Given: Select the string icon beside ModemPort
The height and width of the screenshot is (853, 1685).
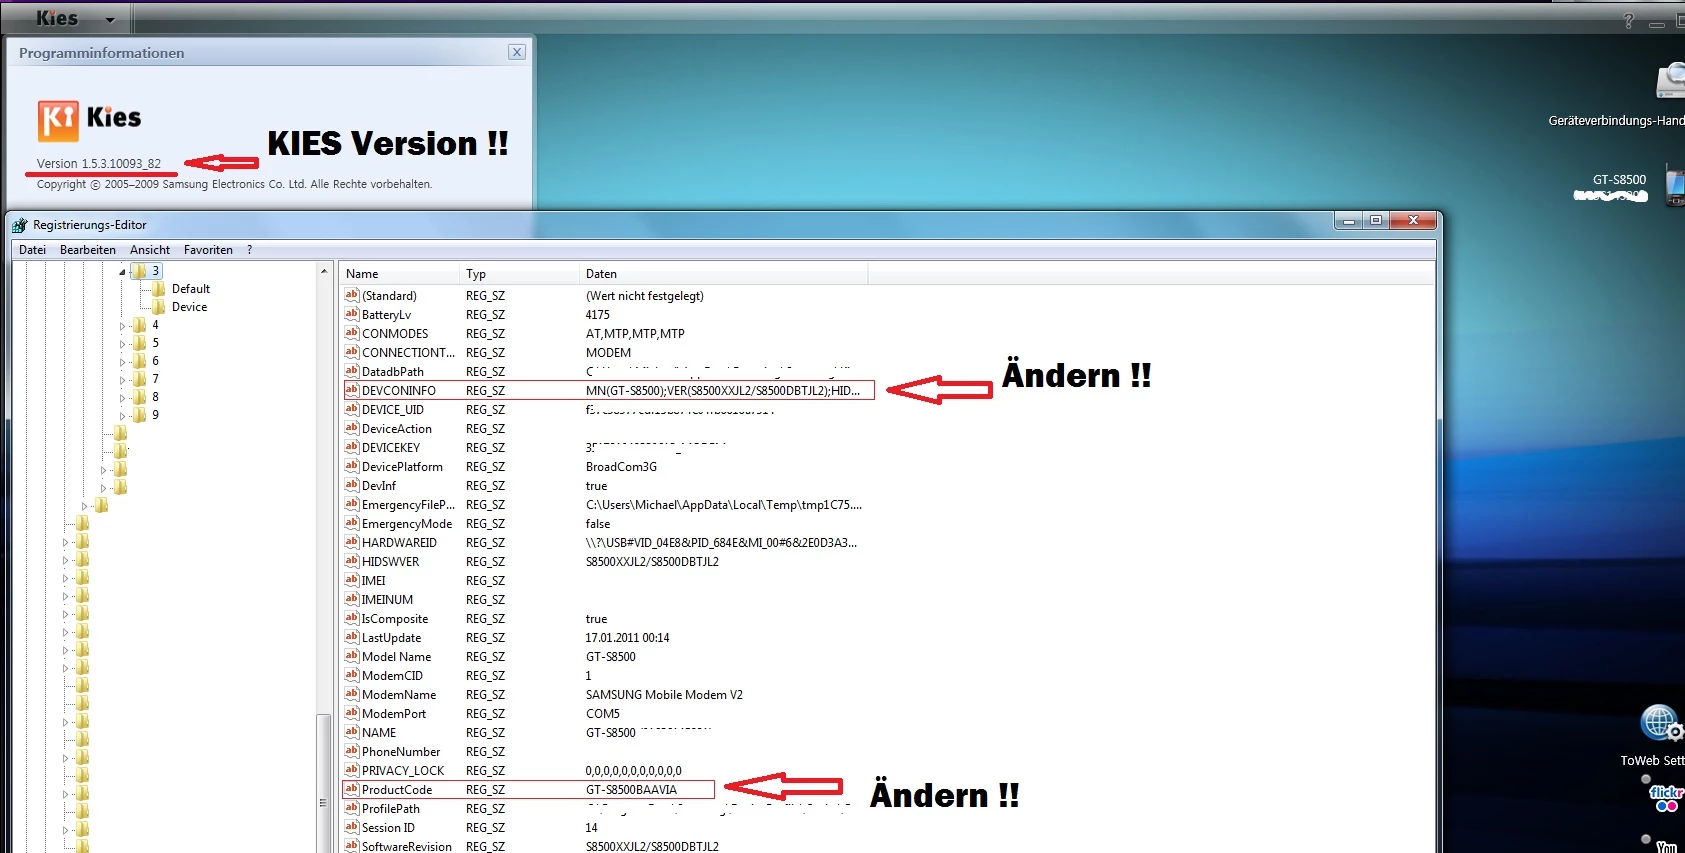Looking at the screenshot, I should click(x=352, y=714).
